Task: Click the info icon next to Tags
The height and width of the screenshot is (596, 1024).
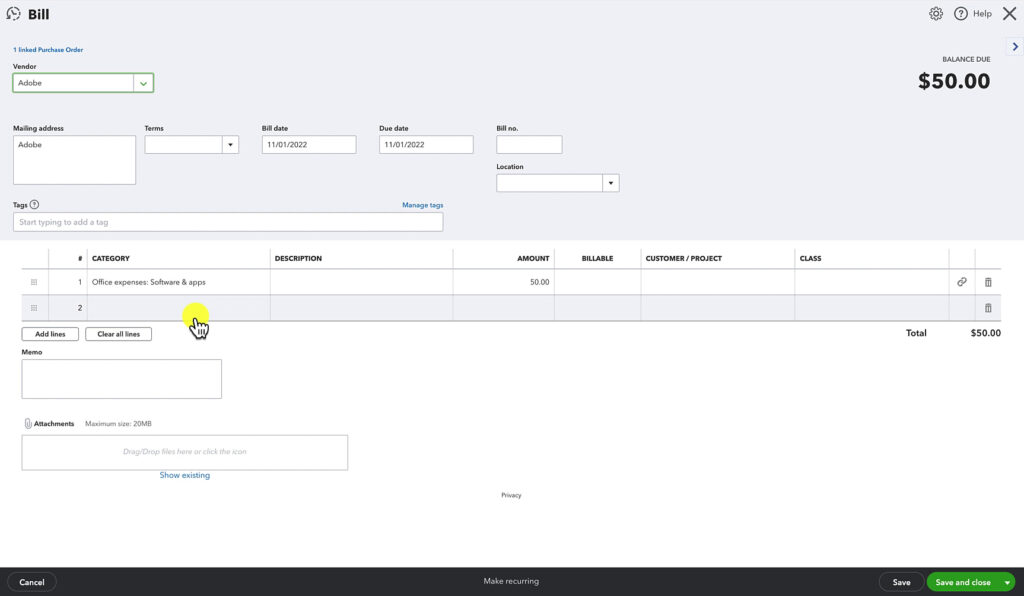Action: click(35, 204)
